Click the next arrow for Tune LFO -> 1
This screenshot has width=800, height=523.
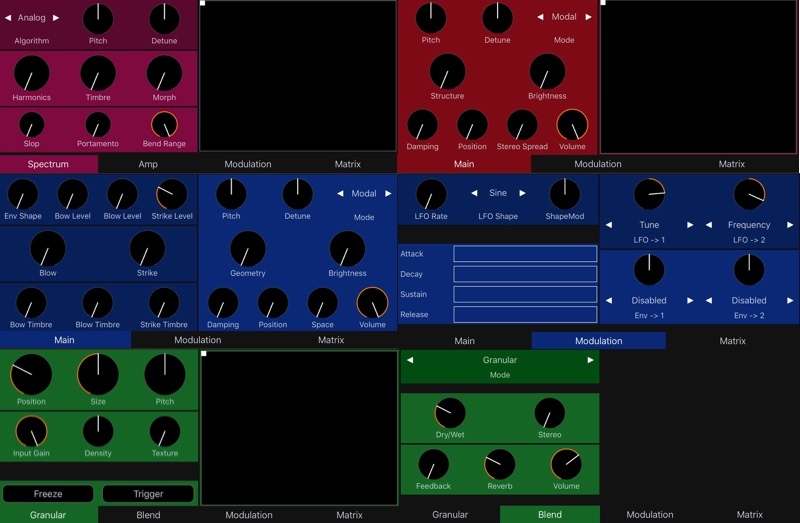coord(690,225)
